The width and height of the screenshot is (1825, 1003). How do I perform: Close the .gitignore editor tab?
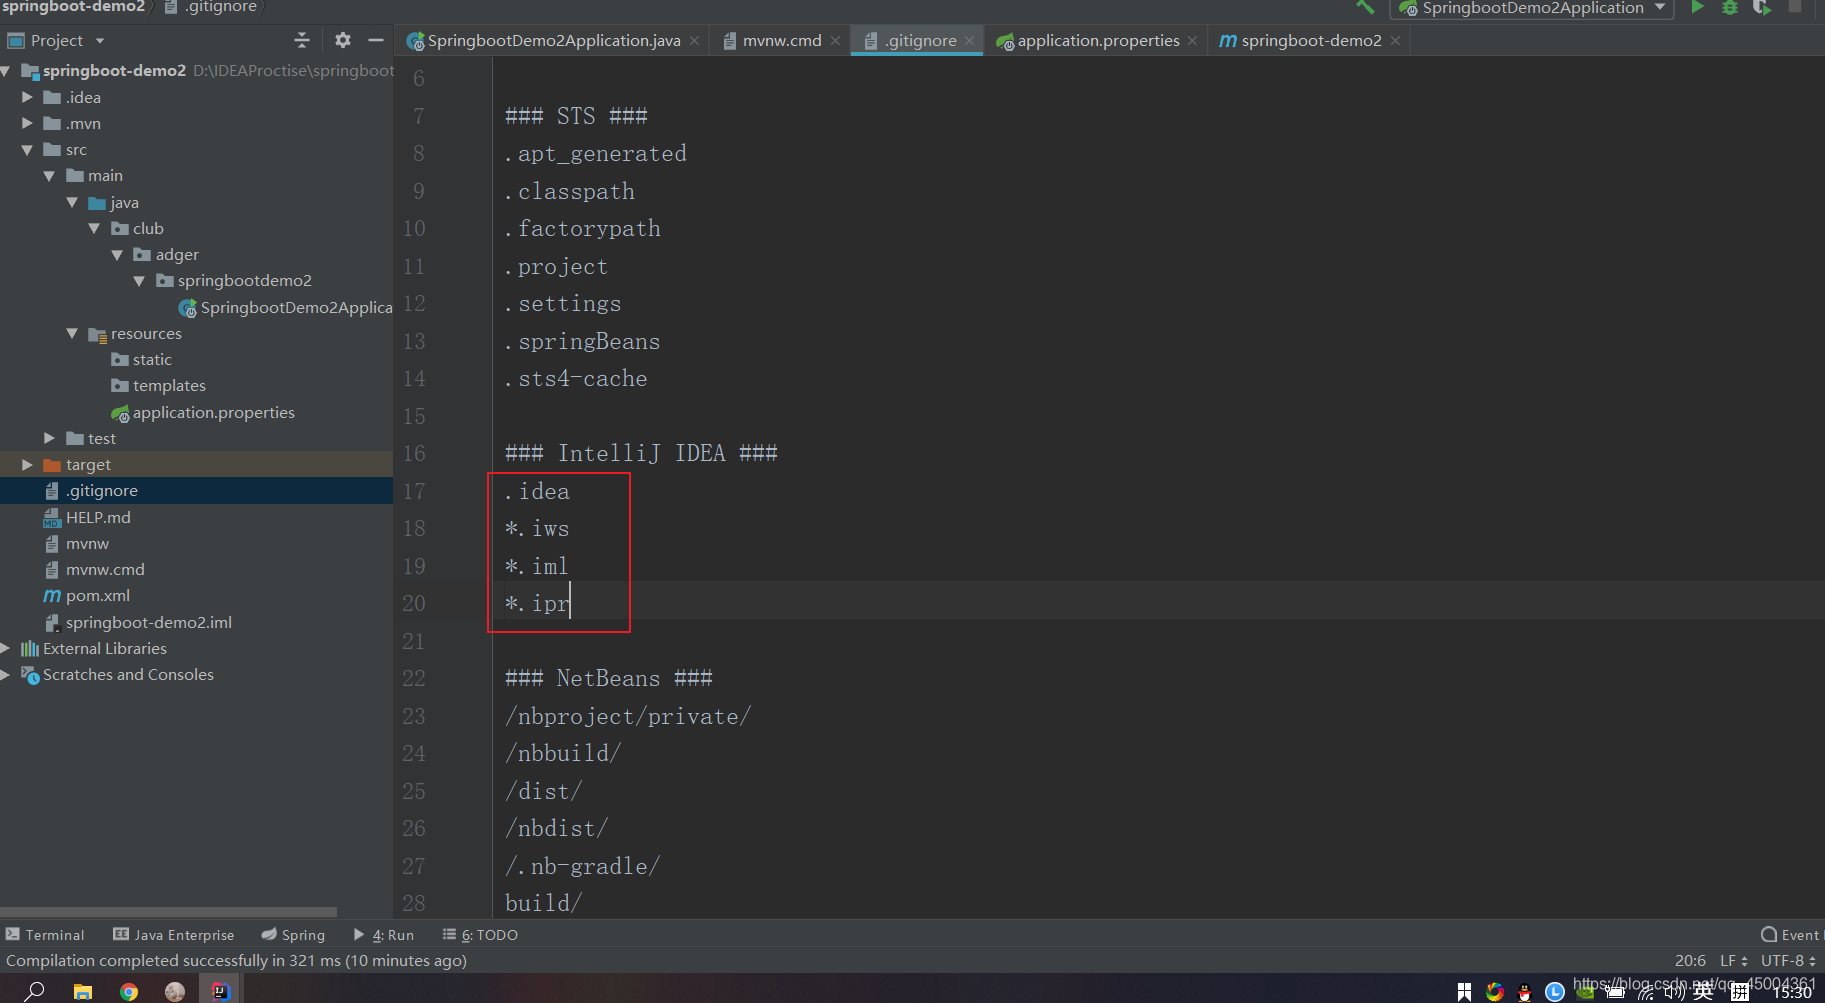pos(969,41)
